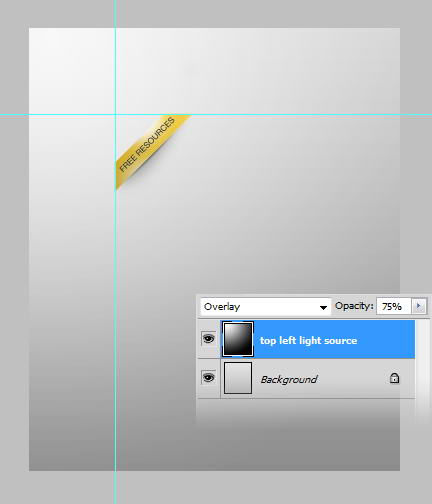Image resolution: width=432 pixels, height=504 pixels.
Task: Click where the two cyan guides cross
Action: (115, 115)
